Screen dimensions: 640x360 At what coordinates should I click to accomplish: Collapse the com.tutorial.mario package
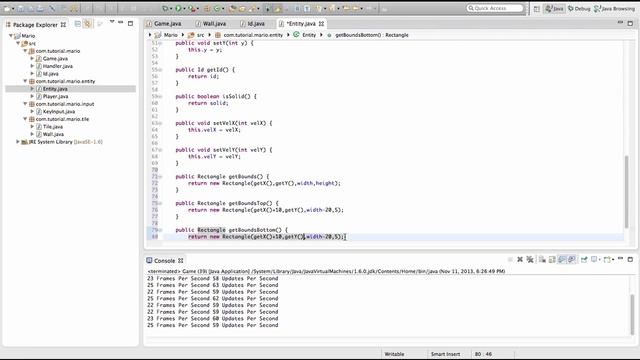click(25, 51)
